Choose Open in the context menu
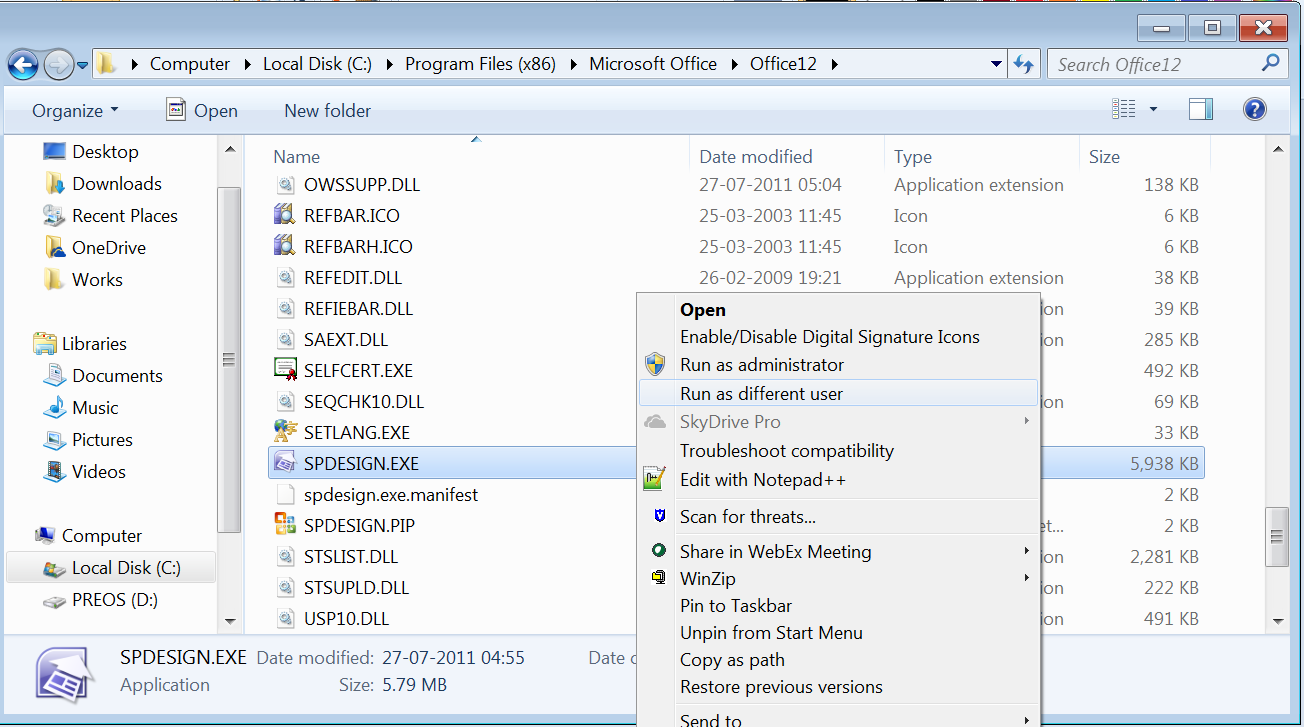This screenshot has width=1304, height=727. (x=703, y=310)
